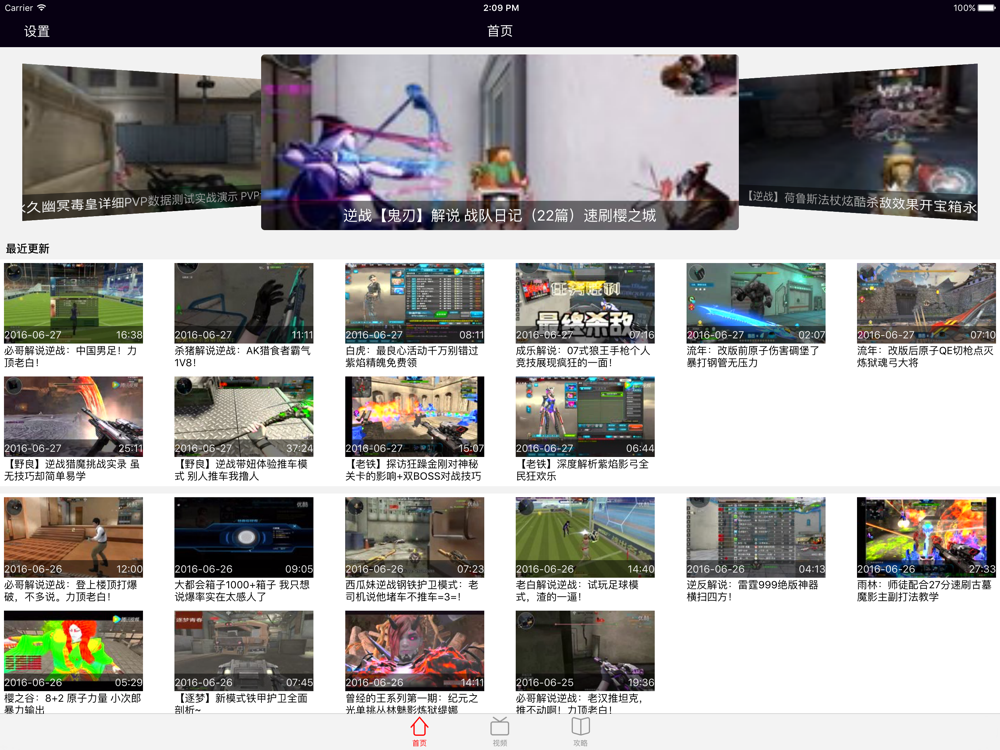Open video thumbnail 必哥解说逆战:中国男足
Screen dimensions: 1000x750
(x=73, y=303)
